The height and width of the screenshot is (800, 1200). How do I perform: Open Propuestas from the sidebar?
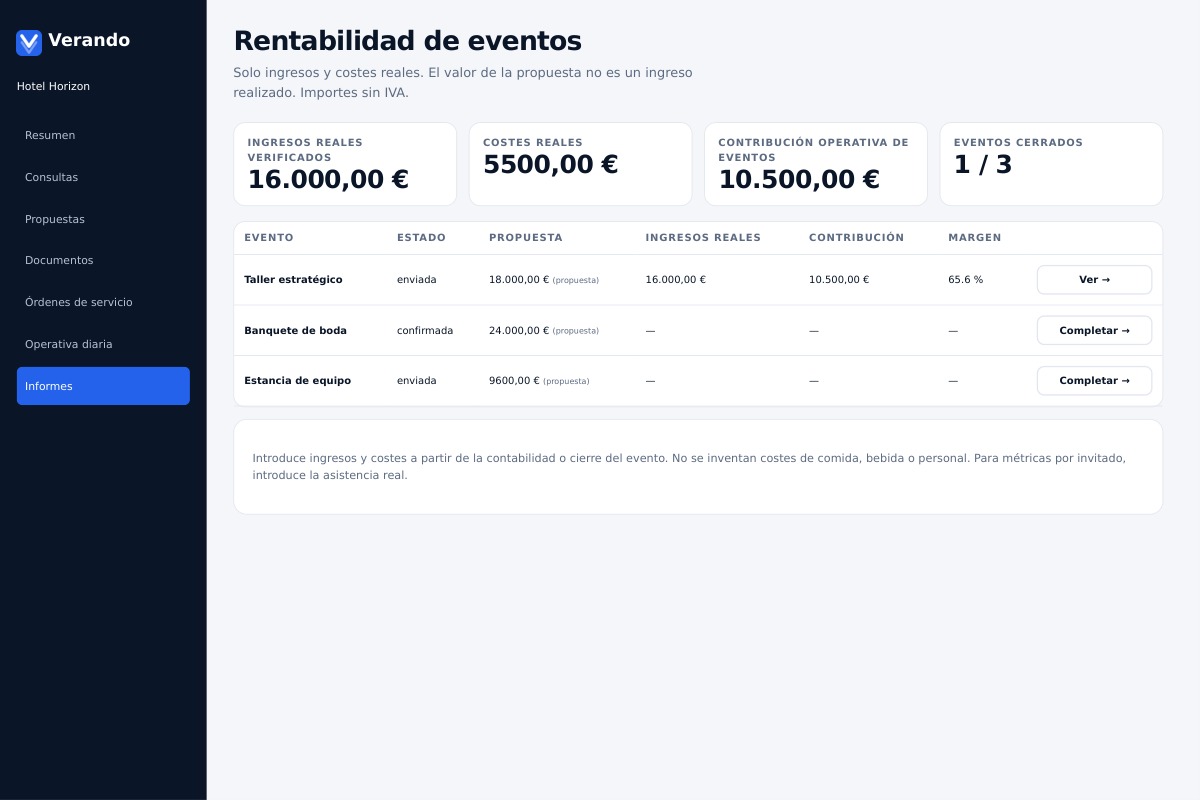point(103,219)
